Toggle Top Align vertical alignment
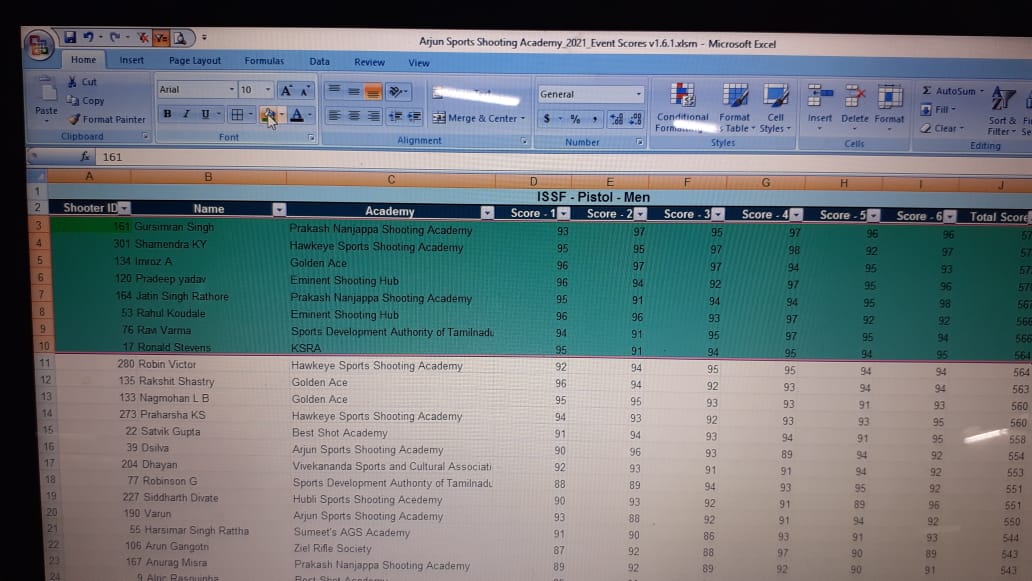This screenshot has height=581, width=1032. click(x=334, y=90)
